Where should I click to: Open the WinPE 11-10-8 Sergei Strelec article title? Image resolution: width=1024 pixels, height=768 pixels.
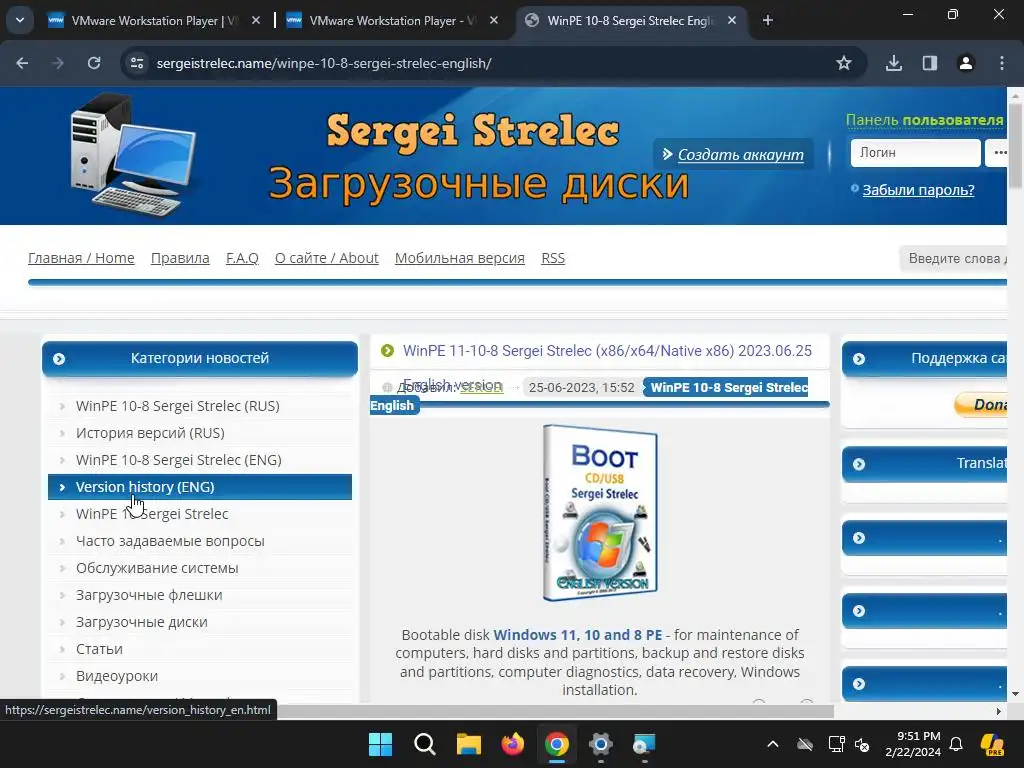point(607,351)
